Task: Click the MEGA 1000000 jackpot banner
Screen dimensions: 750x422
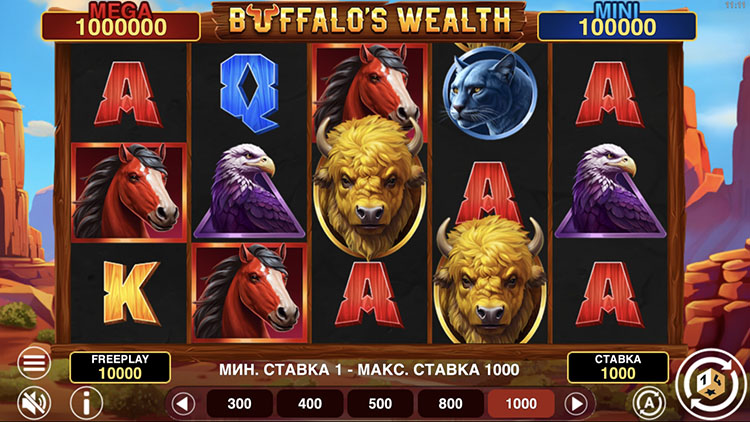Action: 121,23
